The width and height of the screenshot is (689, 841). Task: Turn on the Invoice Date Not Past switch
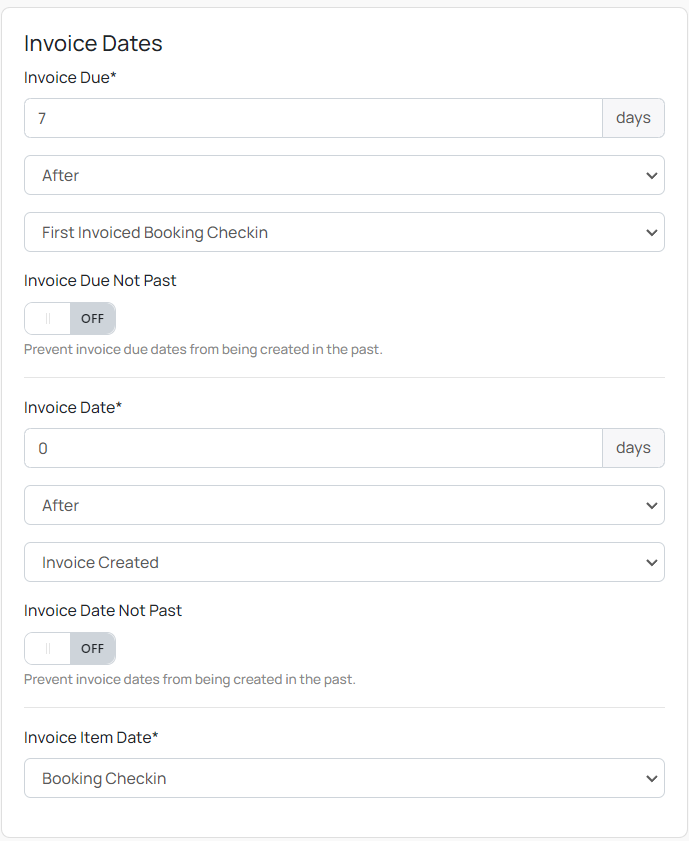tap(69, 648)
